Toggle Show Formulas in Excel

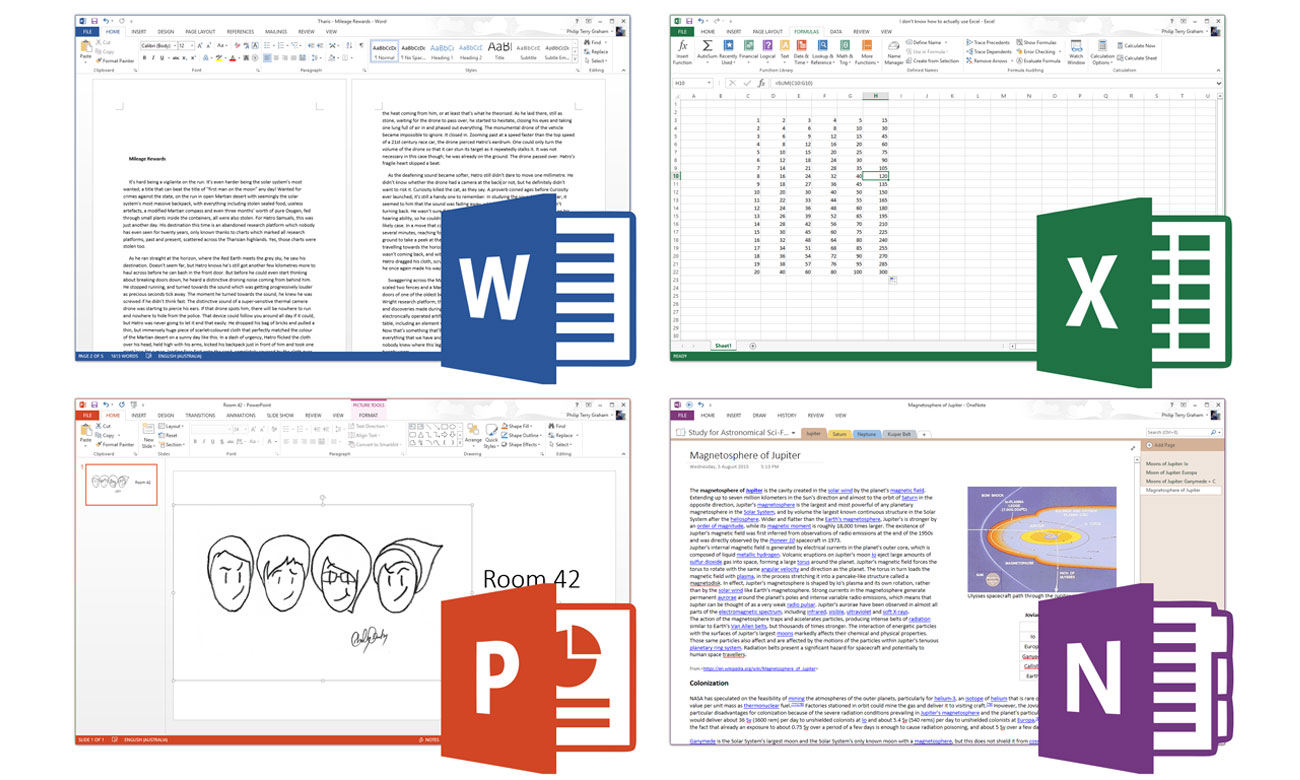(x=1035, y=43)
